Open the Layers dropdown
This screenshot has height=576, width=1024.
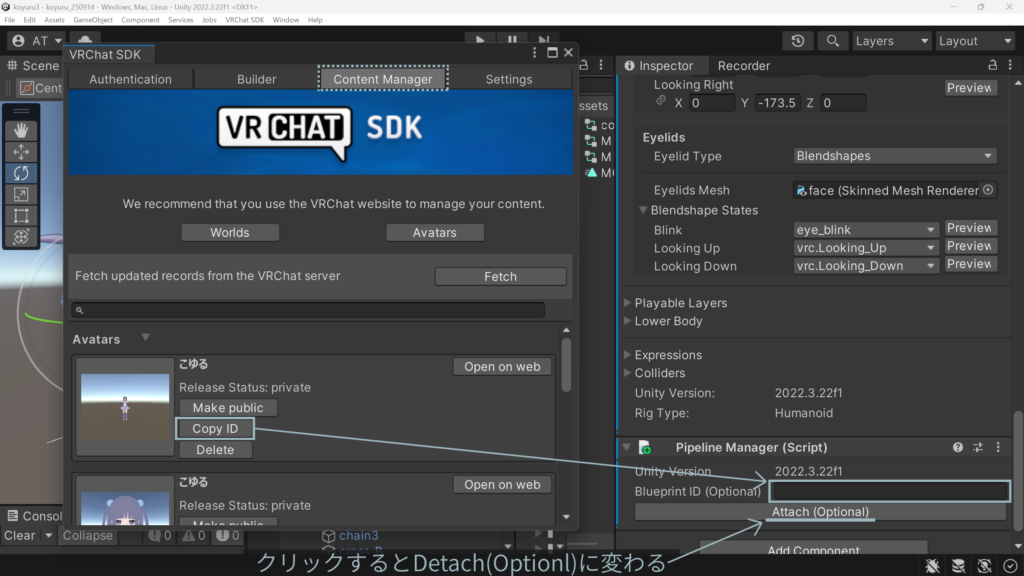(x=891, y=40)
